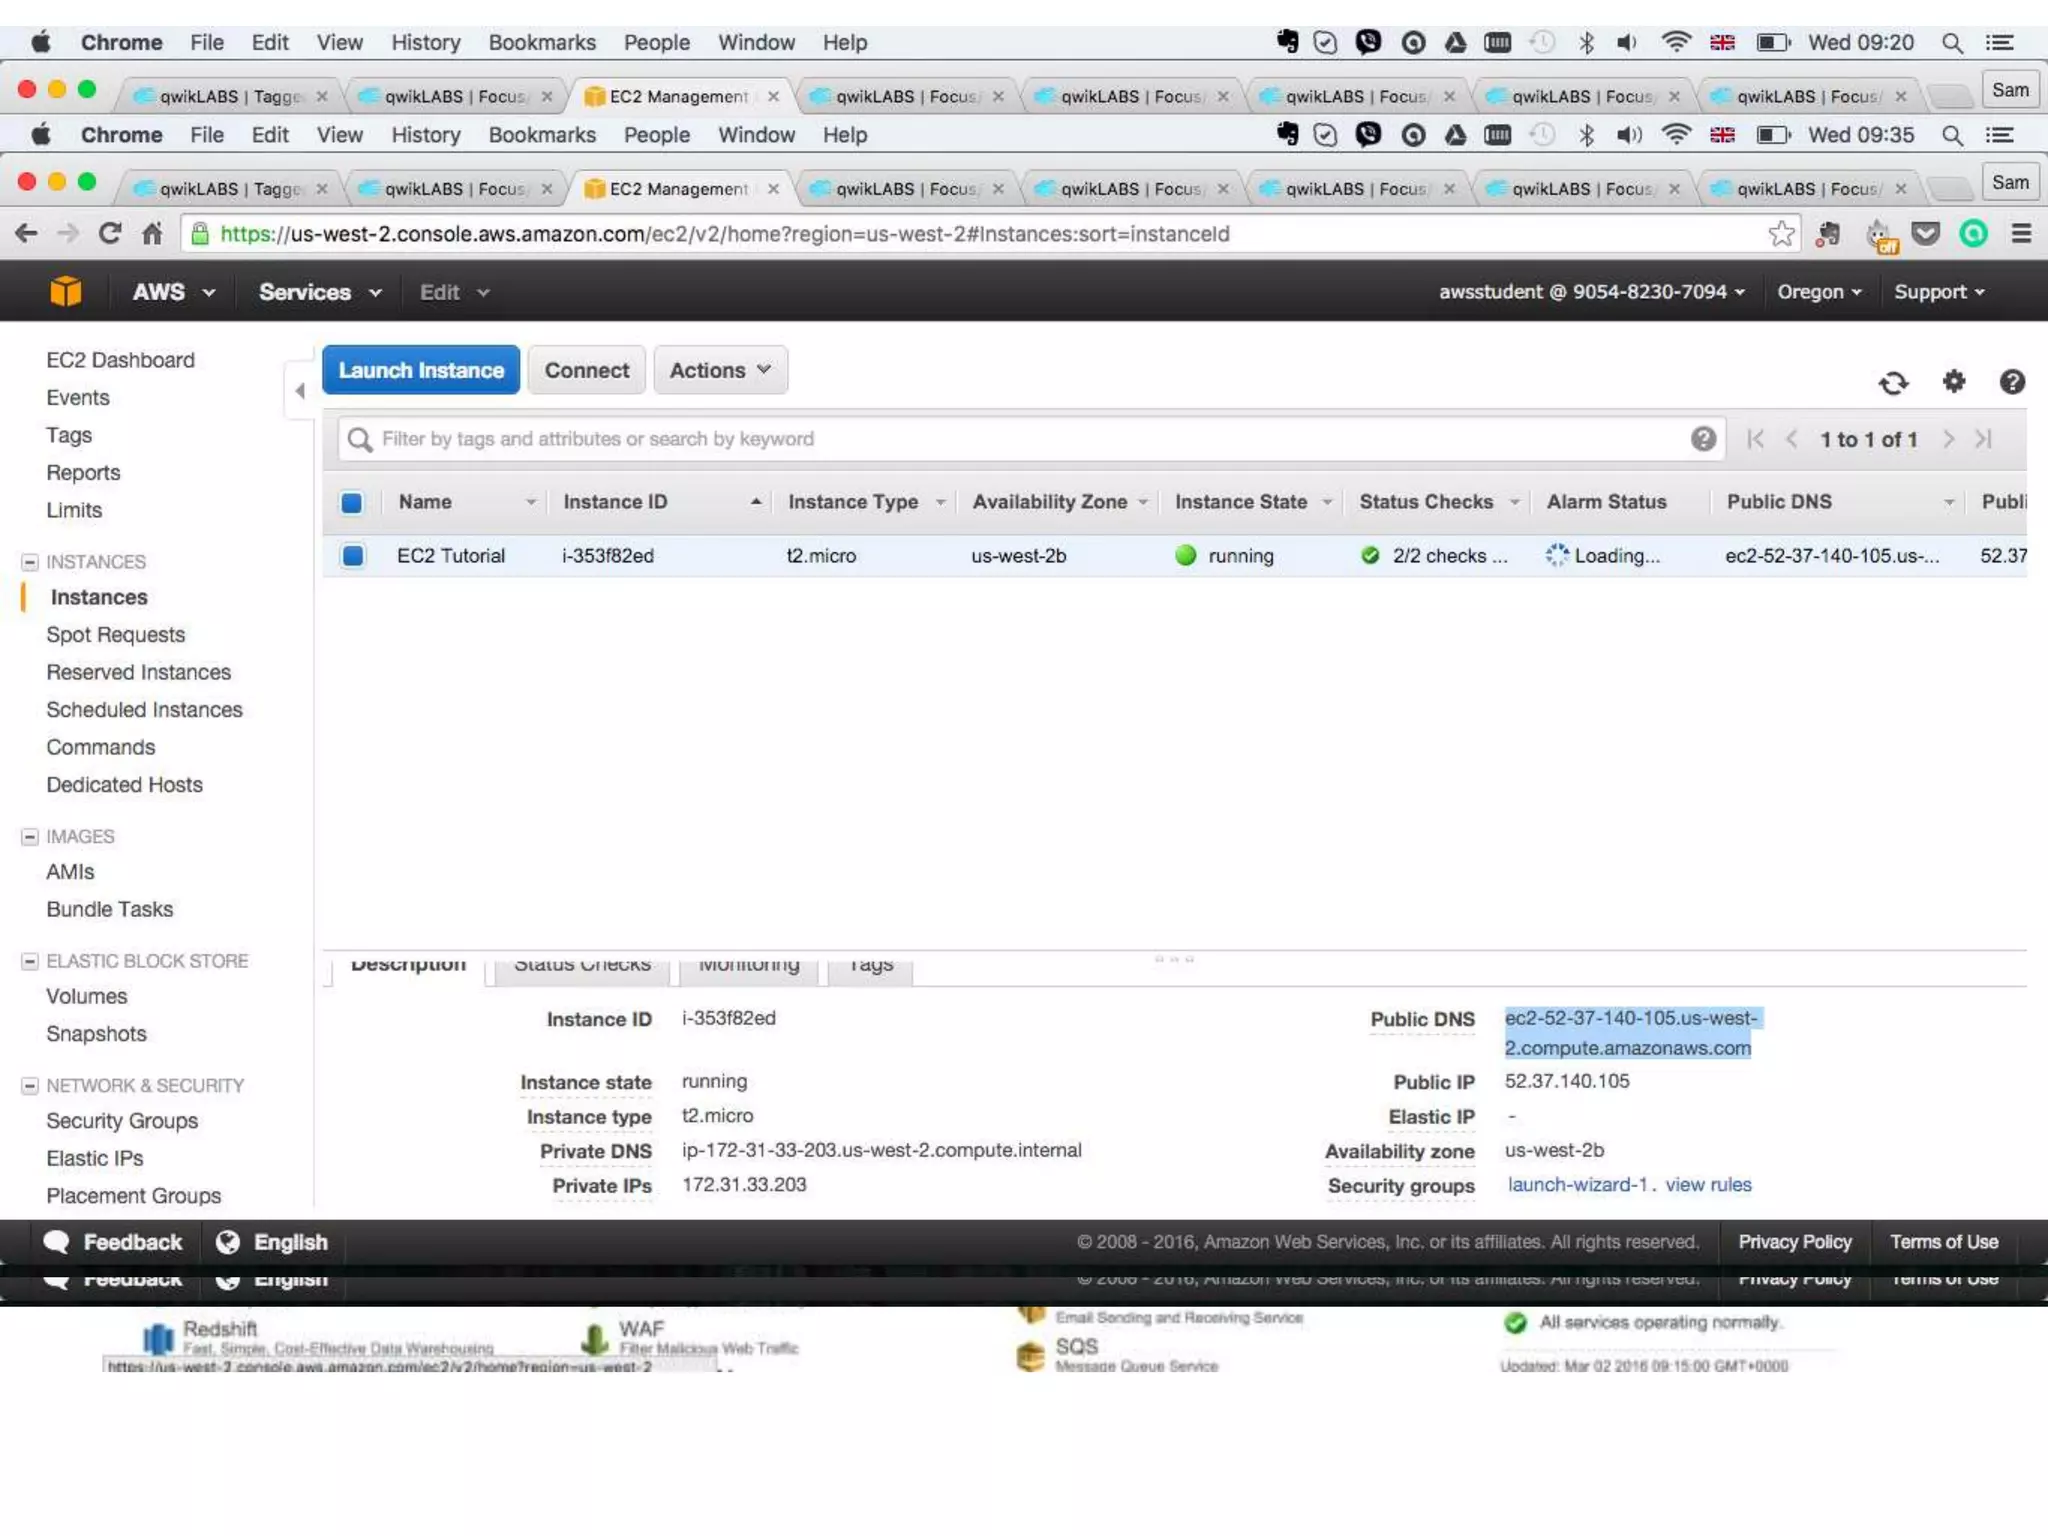Go to previous results page arrow
Screen dimensions: 2048x1536
(x=1792, y=439)
